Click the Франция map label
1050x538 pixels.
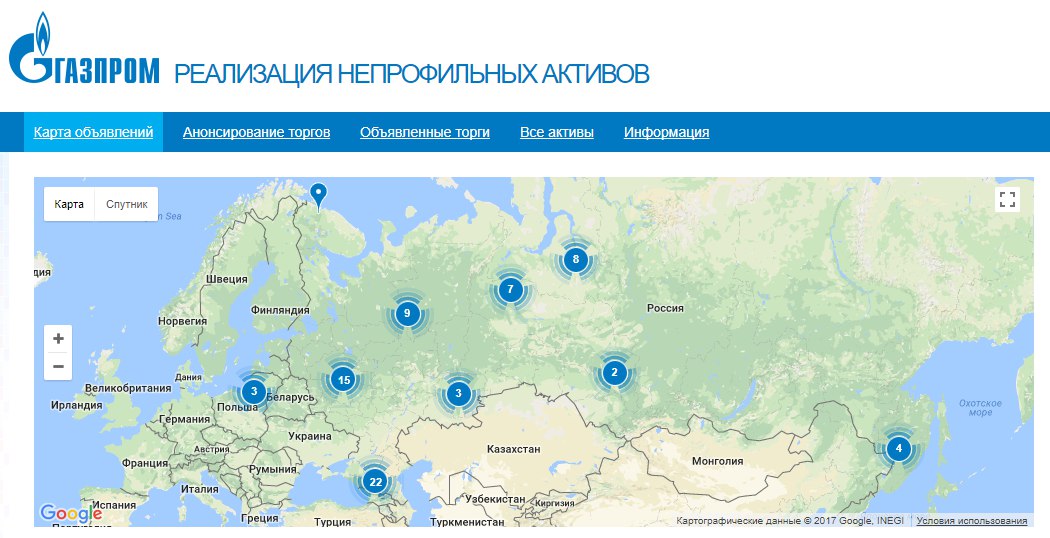click(x=145, y=463)
